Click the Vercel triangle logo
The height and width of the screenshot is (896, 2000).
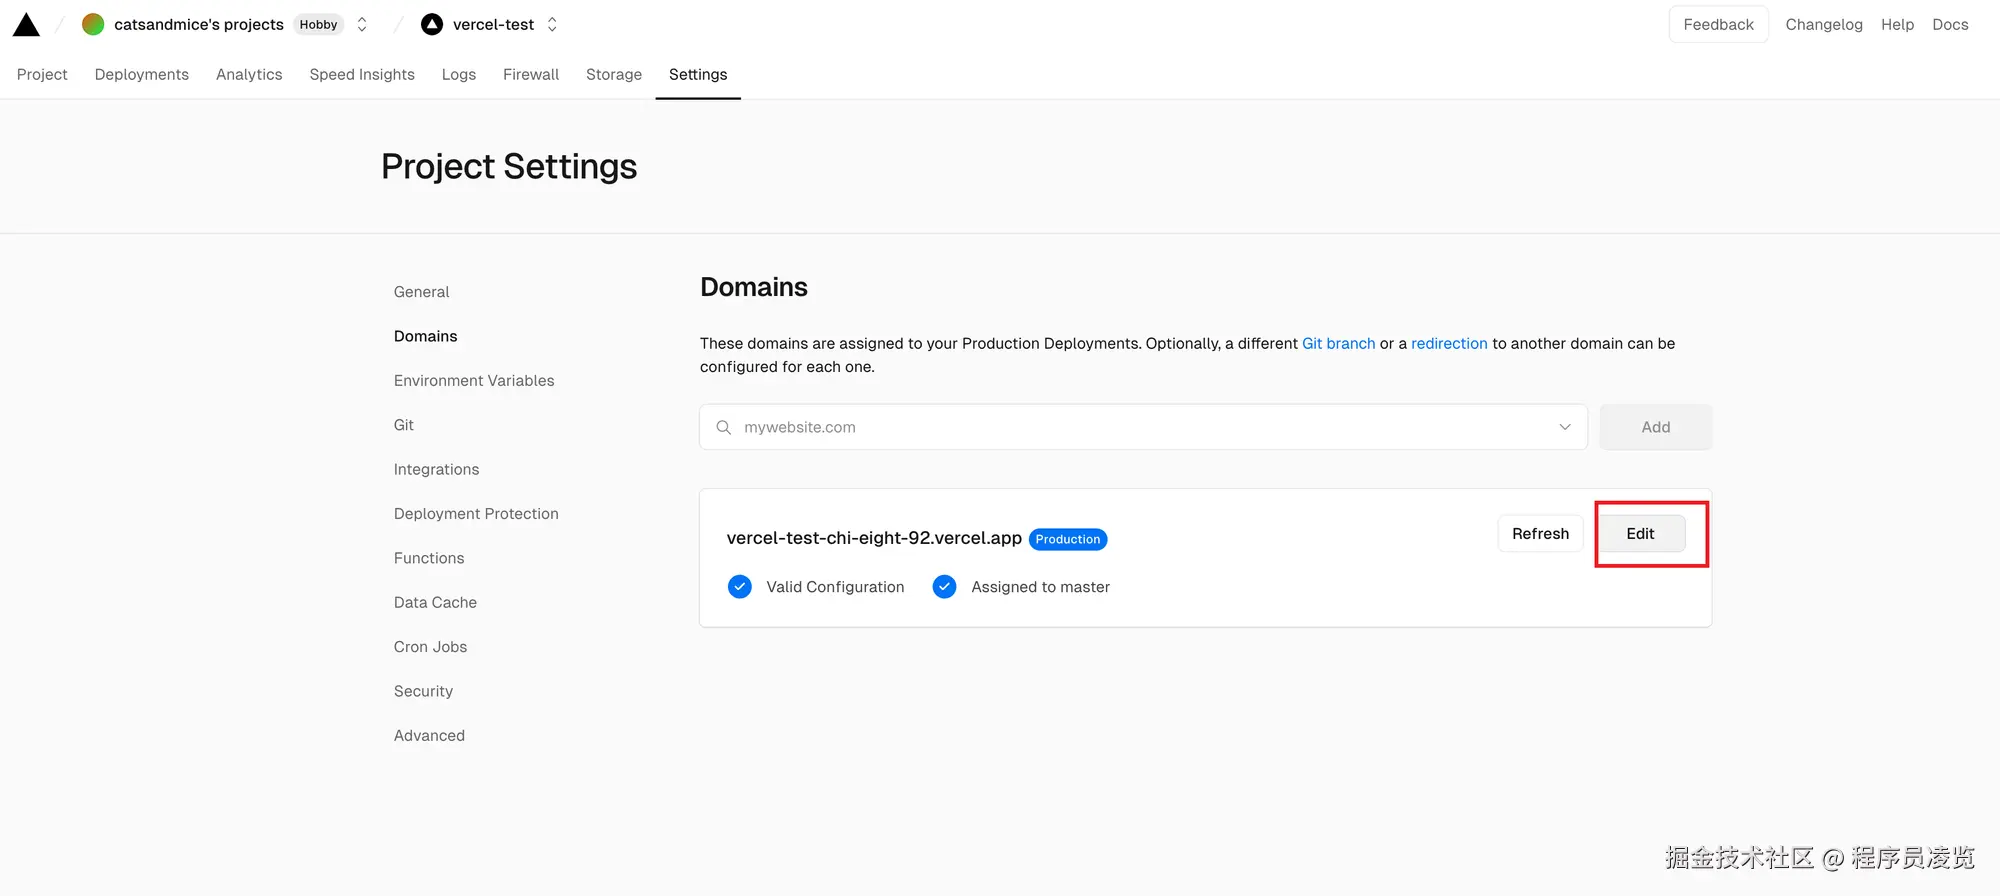(x=26, y=25)
